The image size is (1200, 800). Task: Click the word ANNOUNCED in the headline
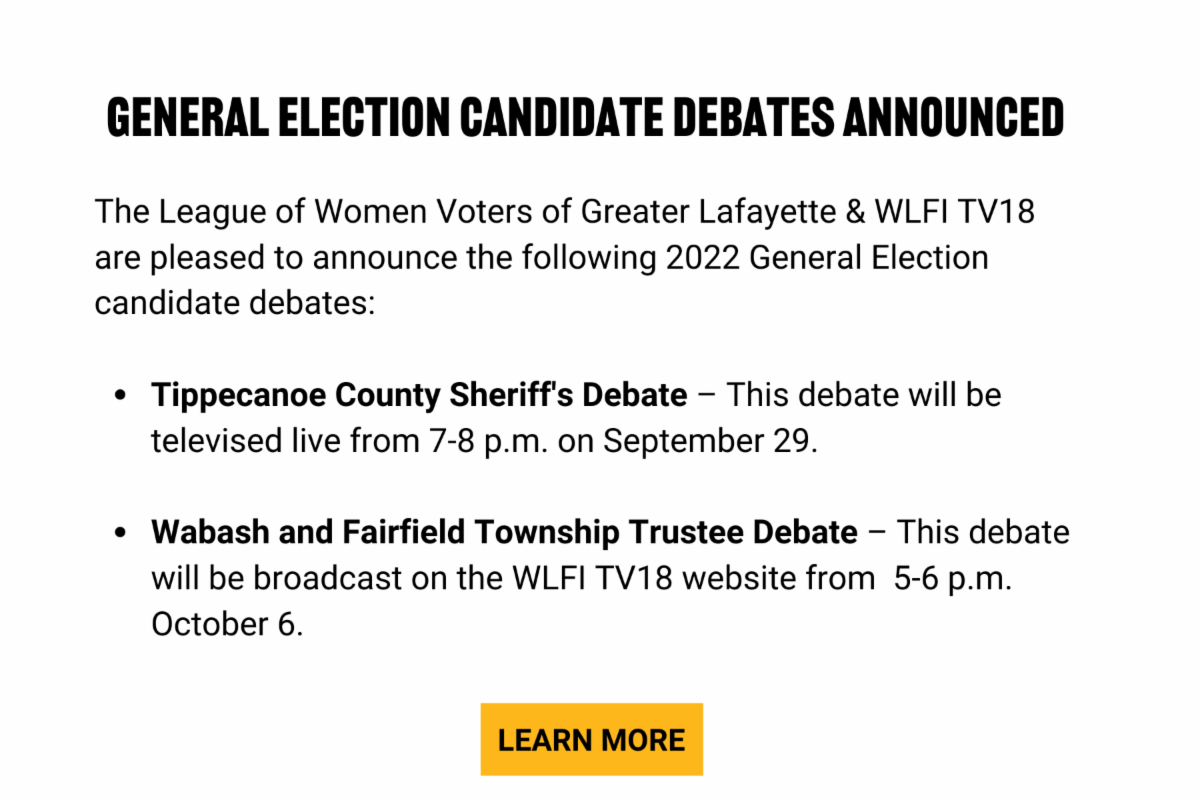[953, 118]
